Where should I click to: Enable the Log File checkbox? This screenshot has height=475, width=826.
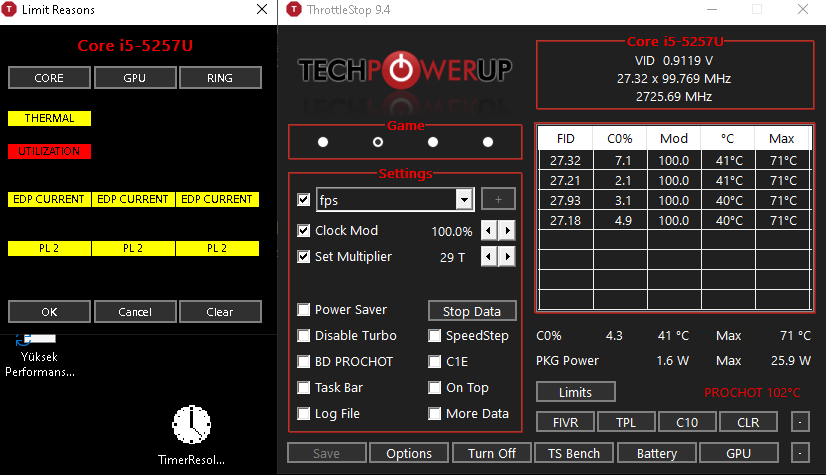303,414
